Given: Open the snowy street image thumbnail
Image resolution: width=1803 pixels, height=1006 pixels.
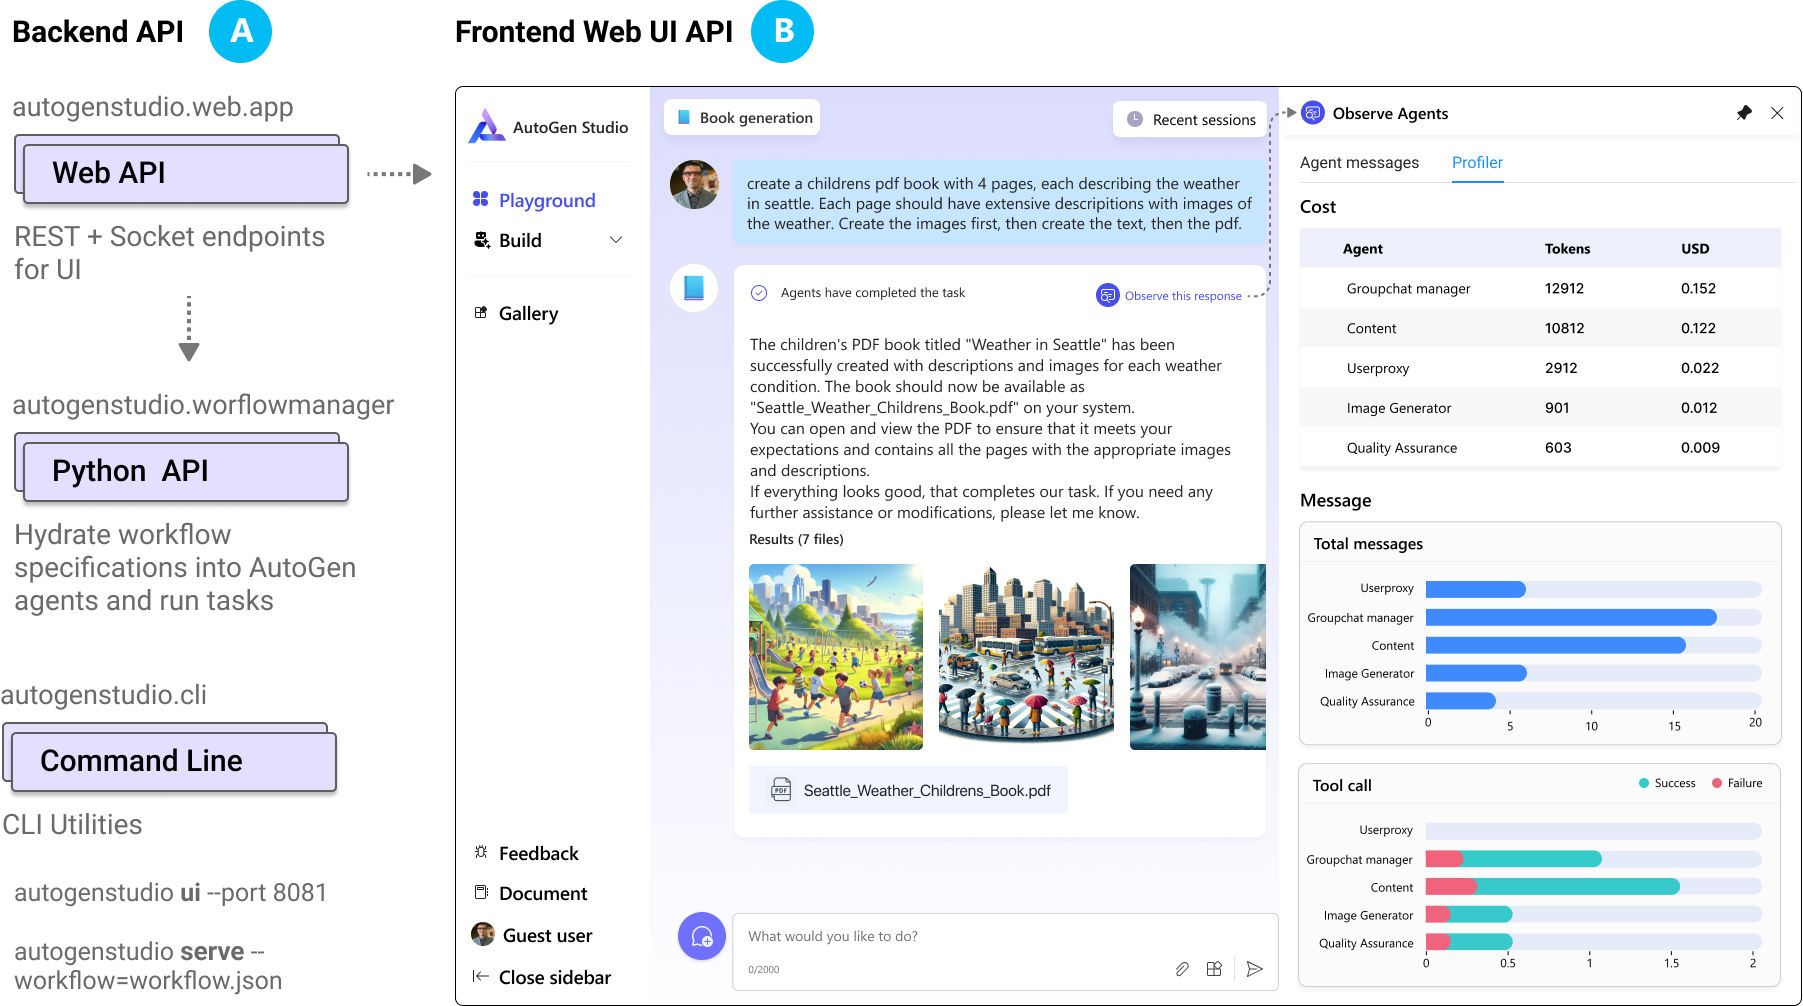Looking at the screenshot, I should [1198, 657].
